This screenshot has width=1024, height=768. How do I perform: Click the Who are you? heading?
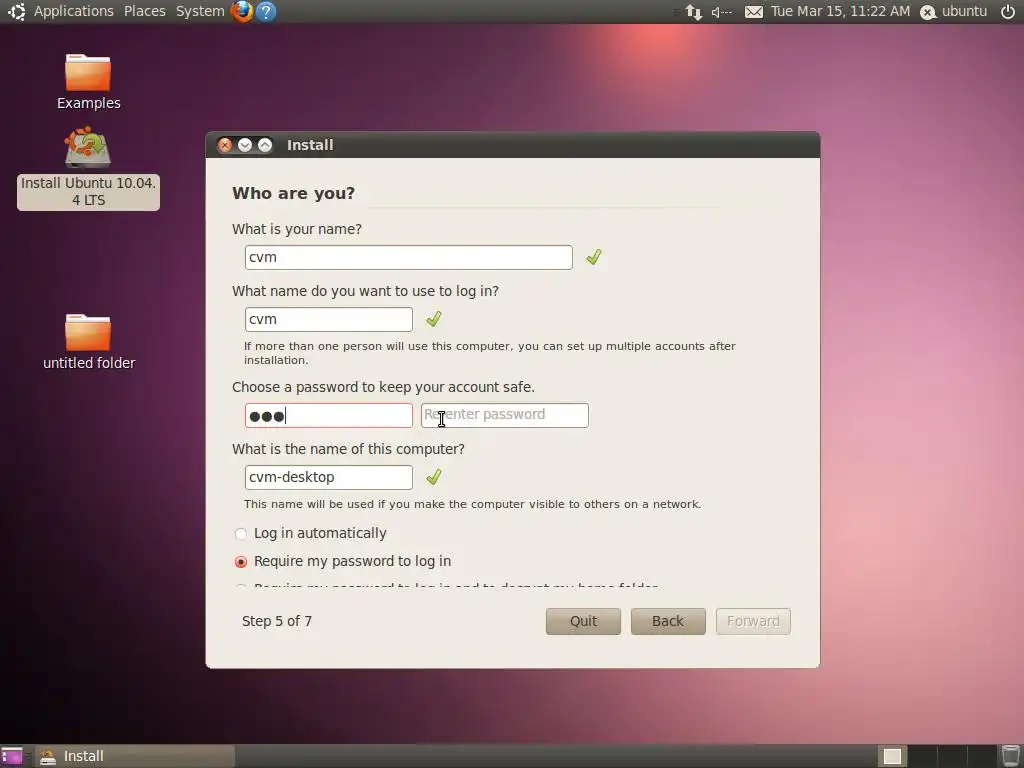tap(293, 193)
